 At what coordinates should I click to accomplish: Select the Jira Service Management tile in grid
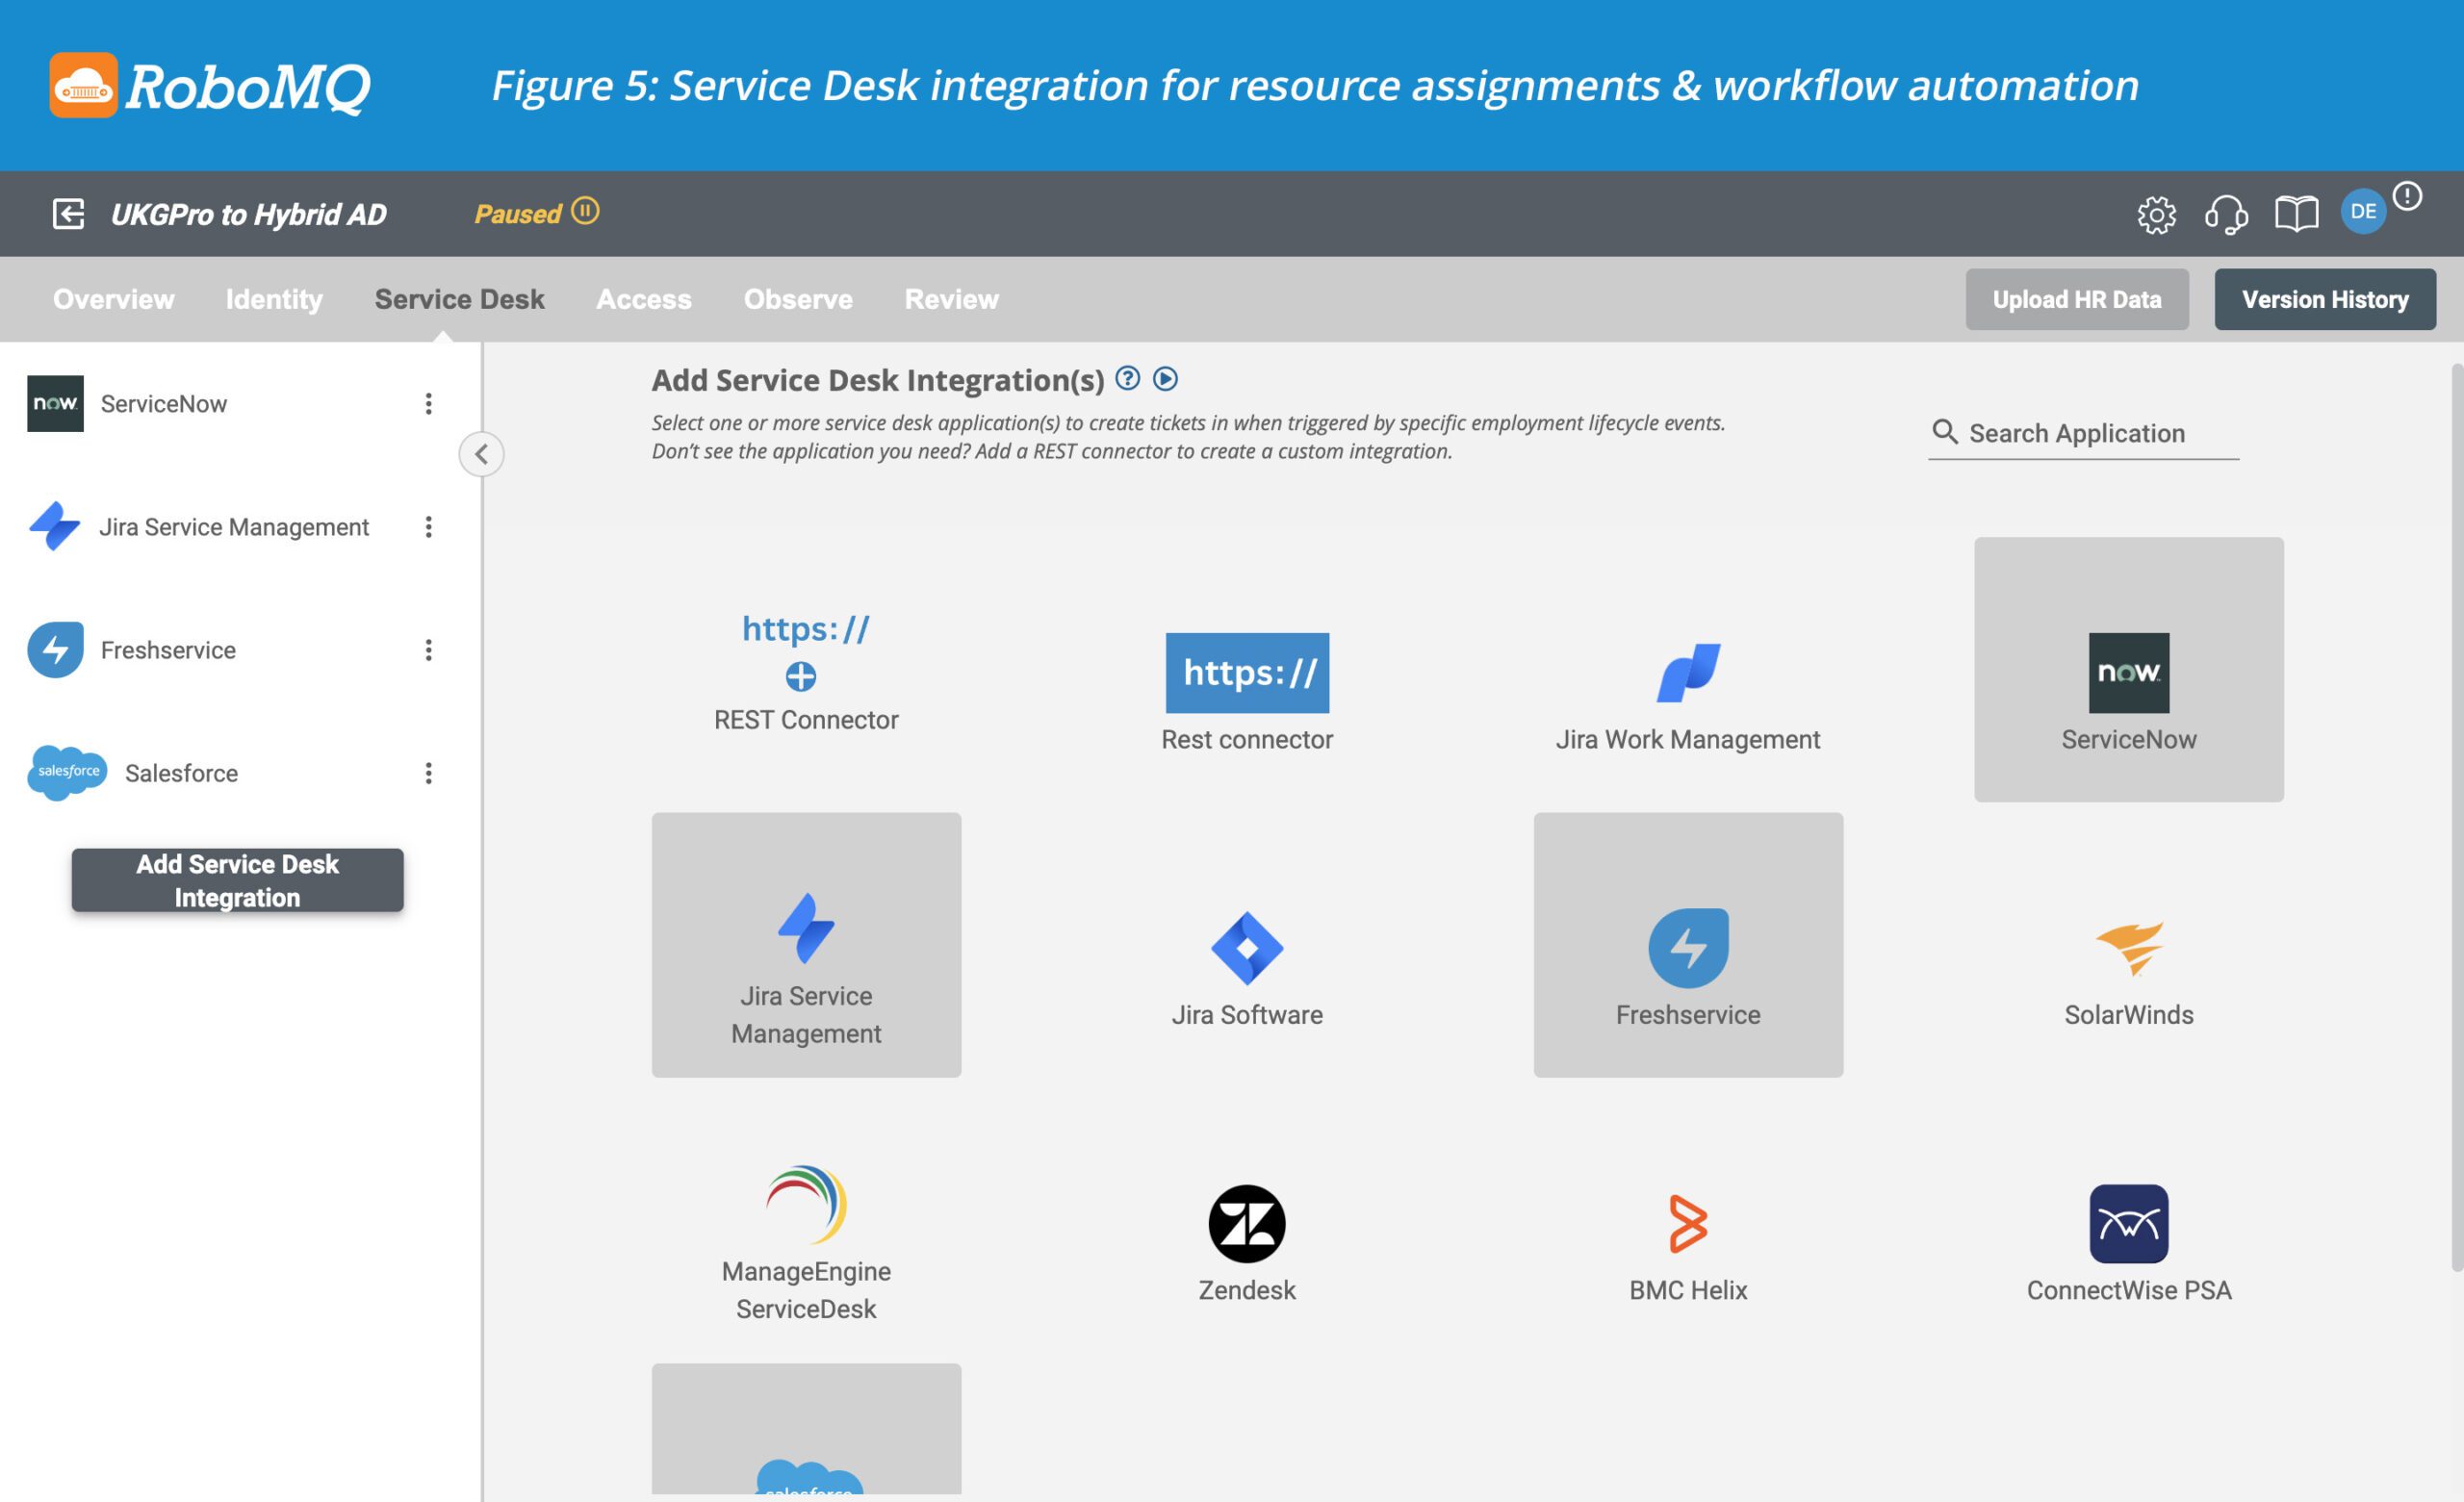[806, 945]
